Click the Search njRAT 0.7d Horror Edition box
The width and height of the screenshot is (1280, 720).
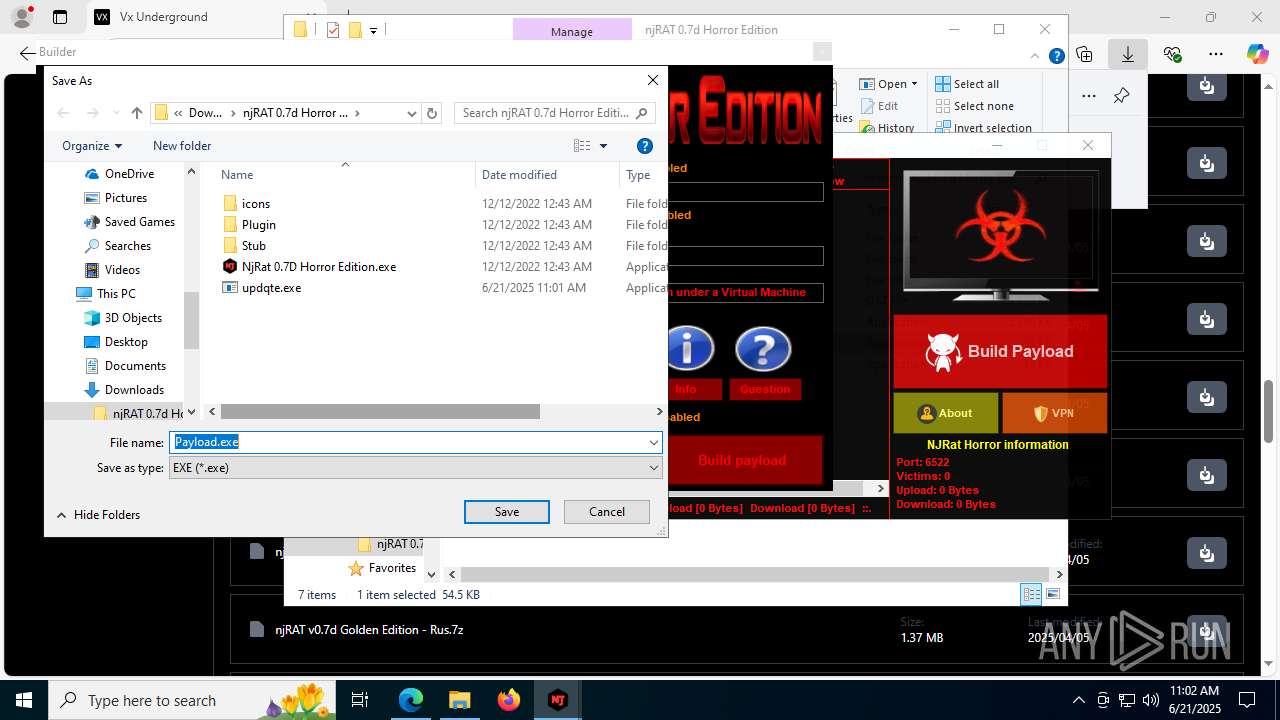555,113
